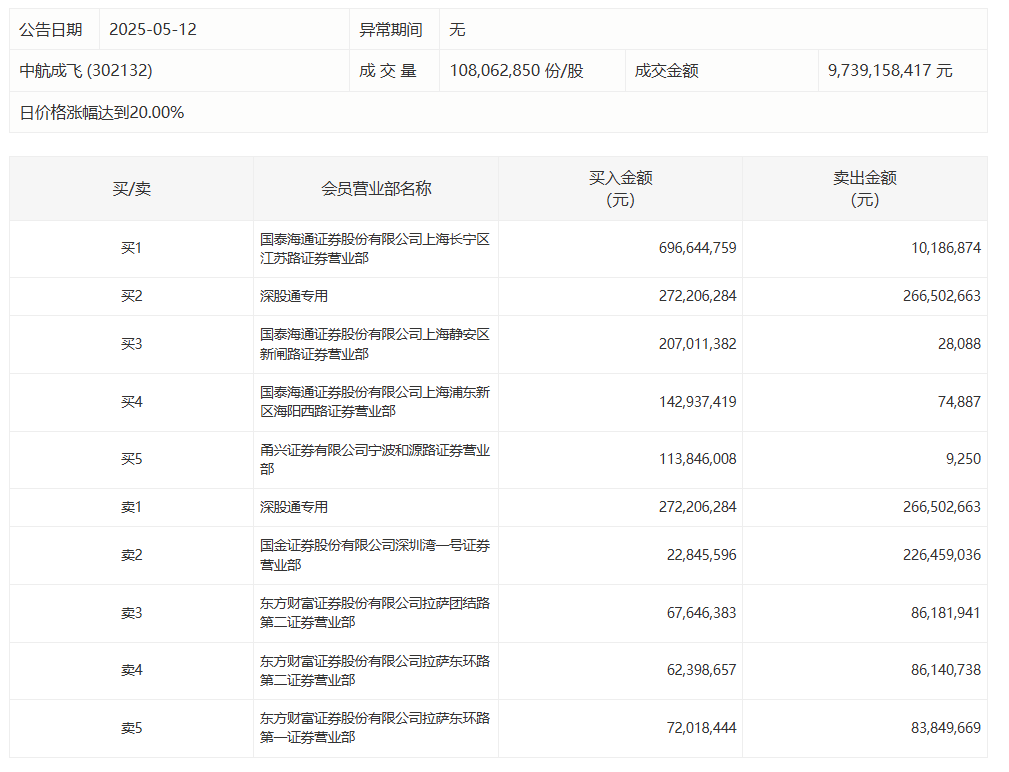Click buy amount 62,398,657
This screenshot has height=772, width=1009.
701,670
